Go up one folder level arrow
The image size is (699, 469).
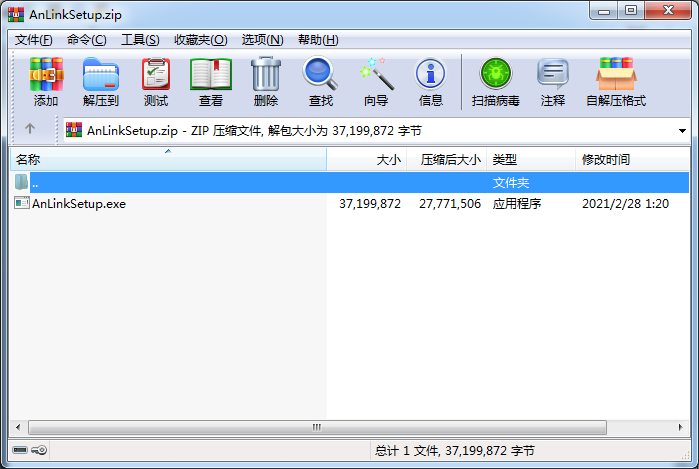click(x=30, y=129)
